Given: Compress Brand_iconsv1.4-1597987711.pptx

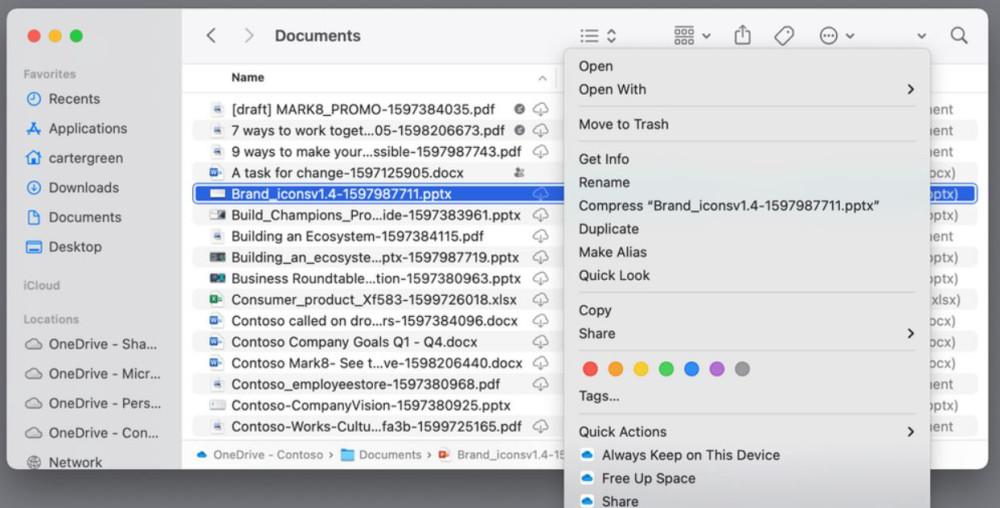Looking at the screenshot, I should (728, 206).
